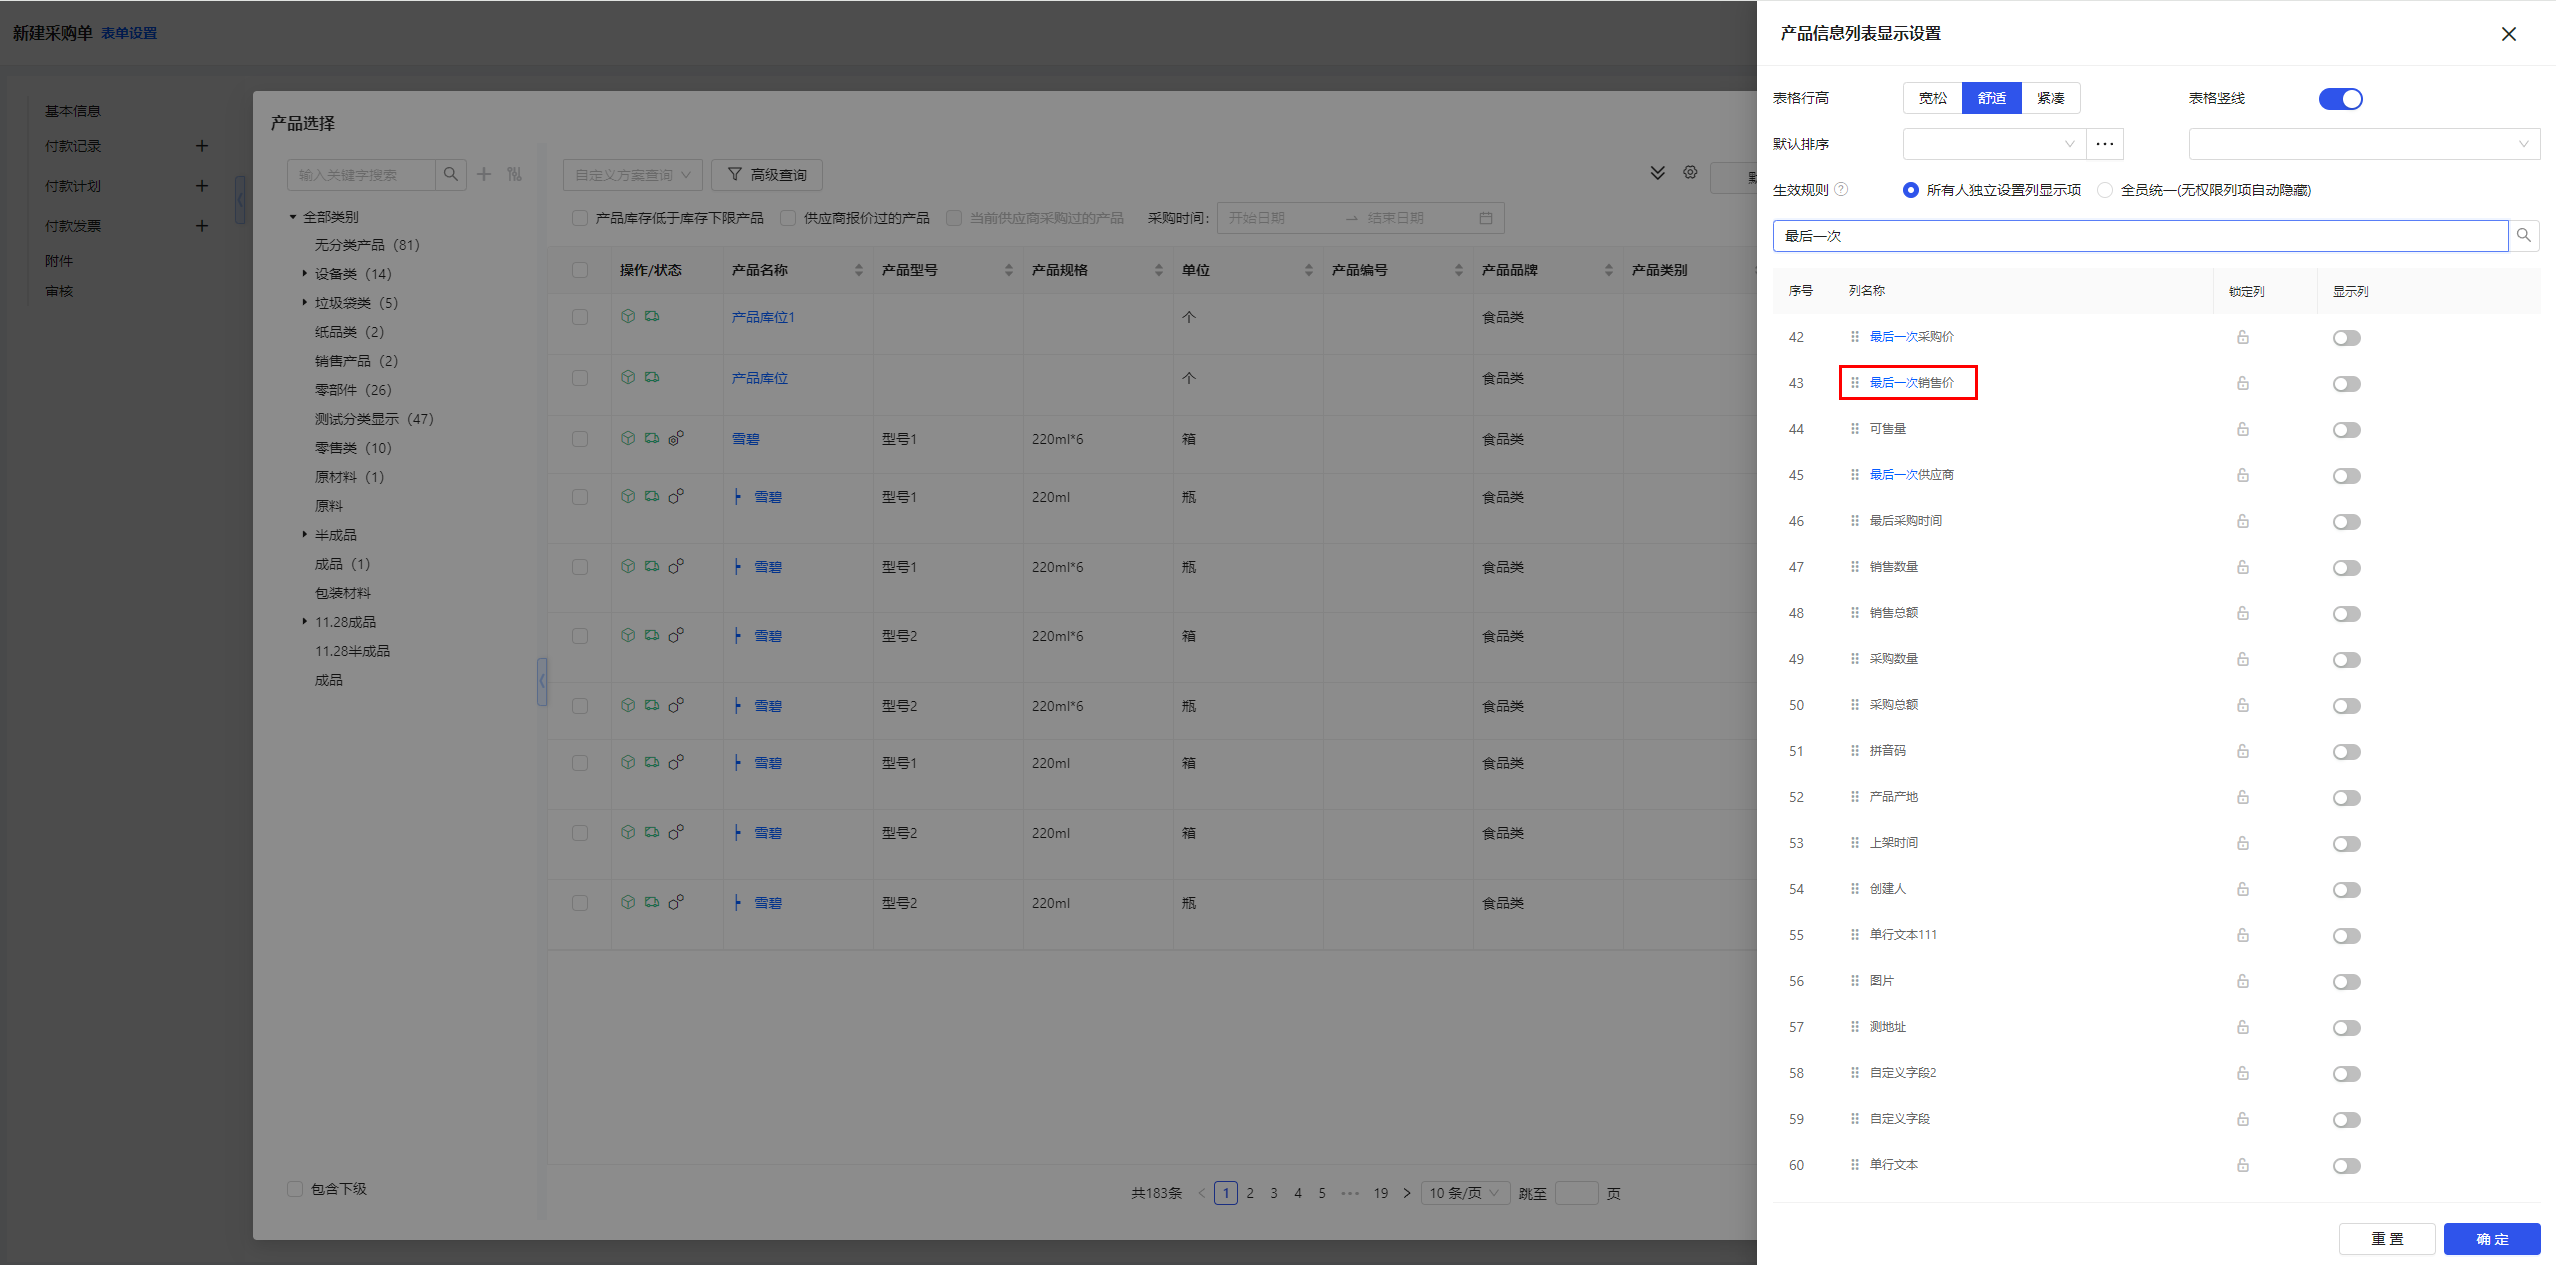The image size is (2556, 1265).
Task: Toggle the 表格竖线 switch
Action: coord(2341,99)
